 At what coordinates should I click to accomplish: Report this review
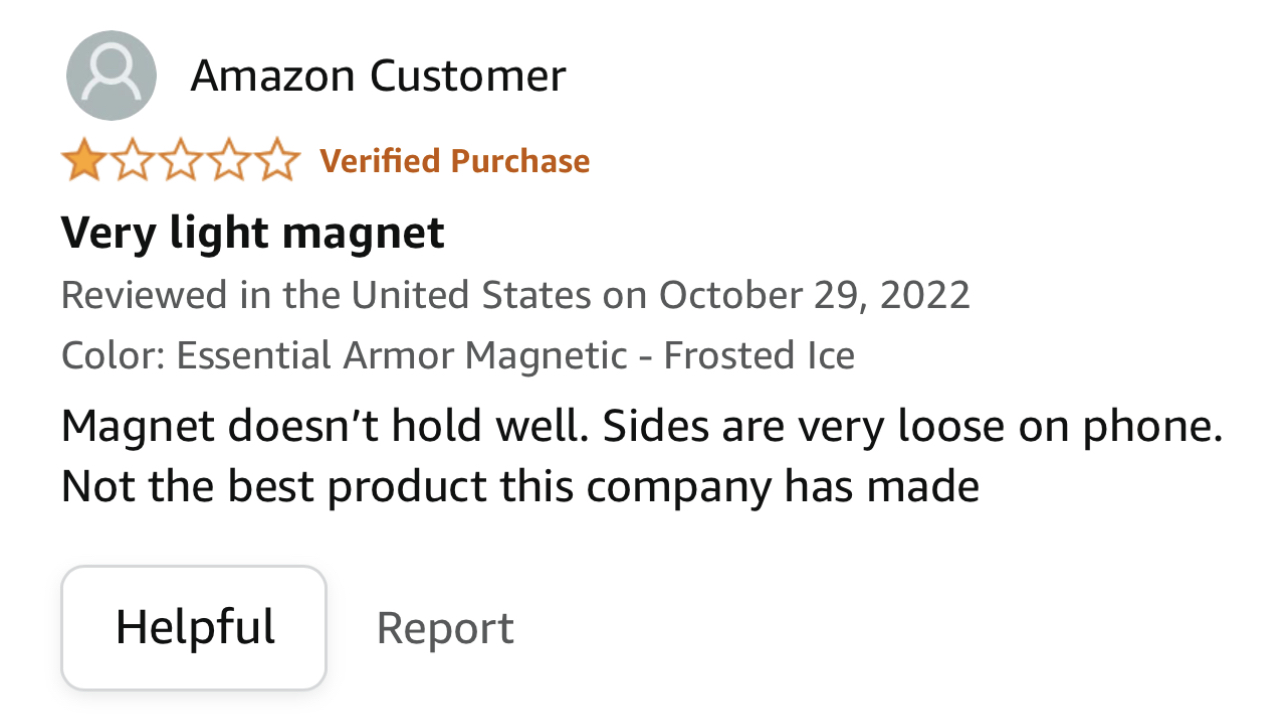click(445, 628)
